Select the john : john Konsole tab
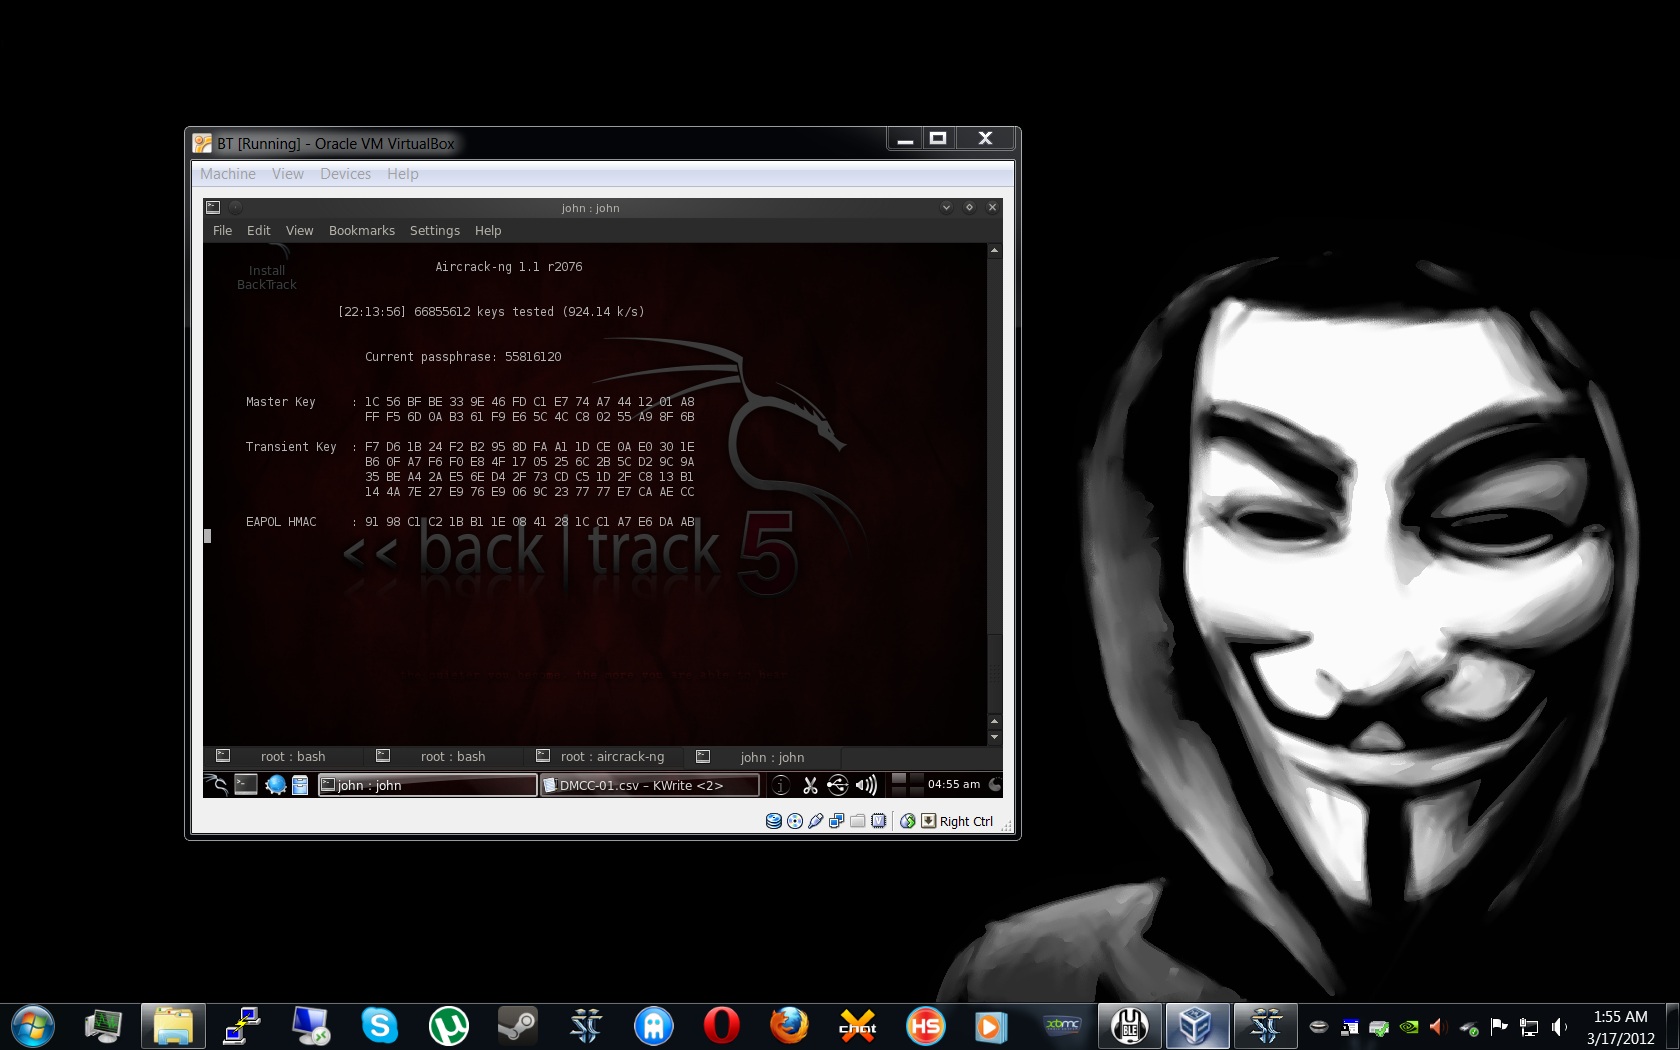 click(x=763, y=757)
